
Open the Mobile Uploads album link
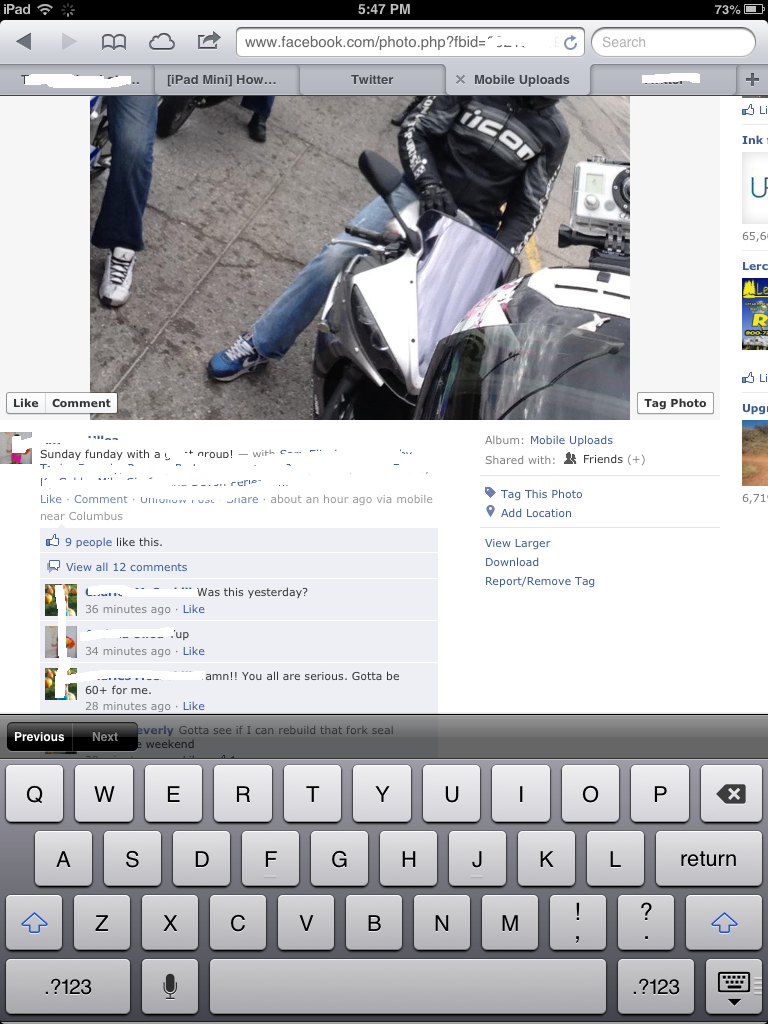(571, 440)
